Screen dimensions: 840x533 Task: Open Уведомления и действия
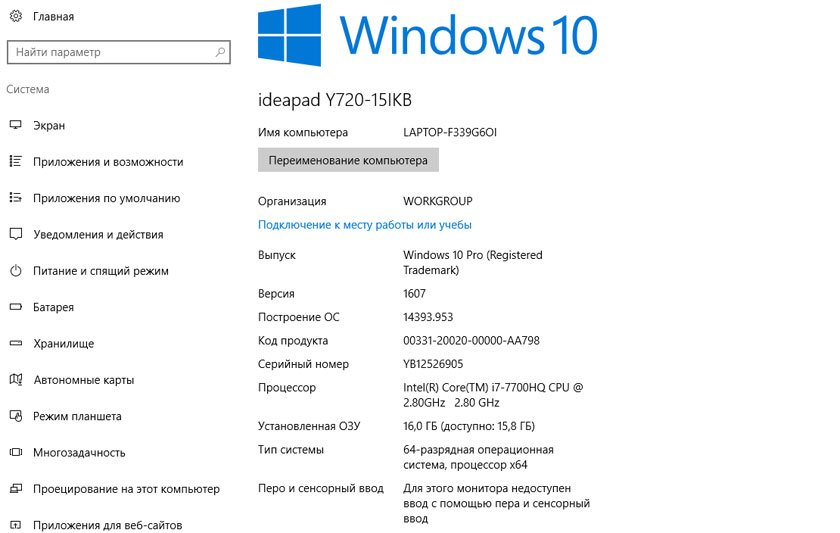click(x=98, y=235)
